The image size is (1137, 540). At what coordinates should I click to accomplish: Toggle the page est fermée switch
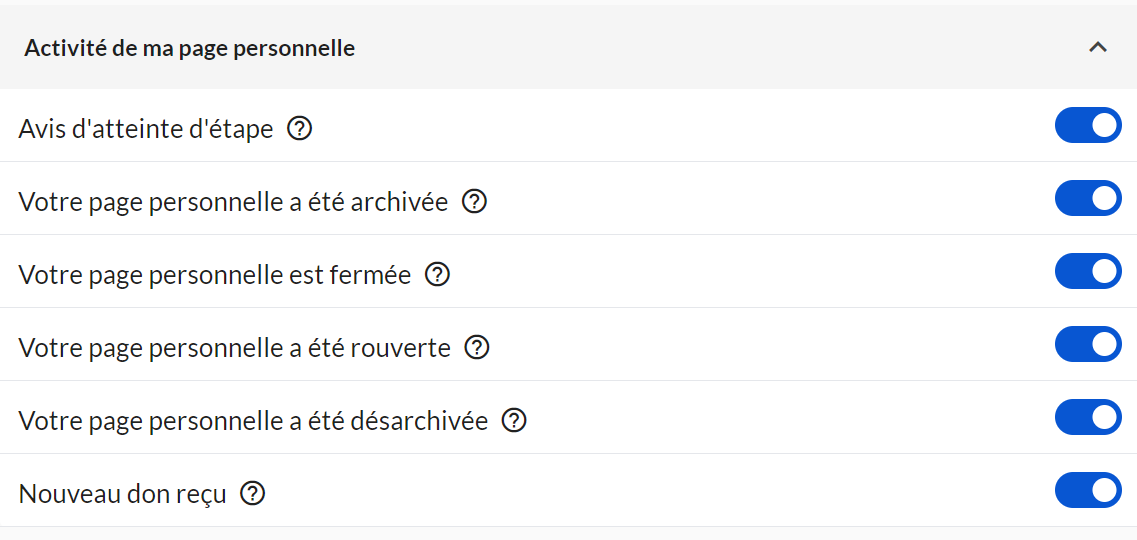(x=1088, y=272)
